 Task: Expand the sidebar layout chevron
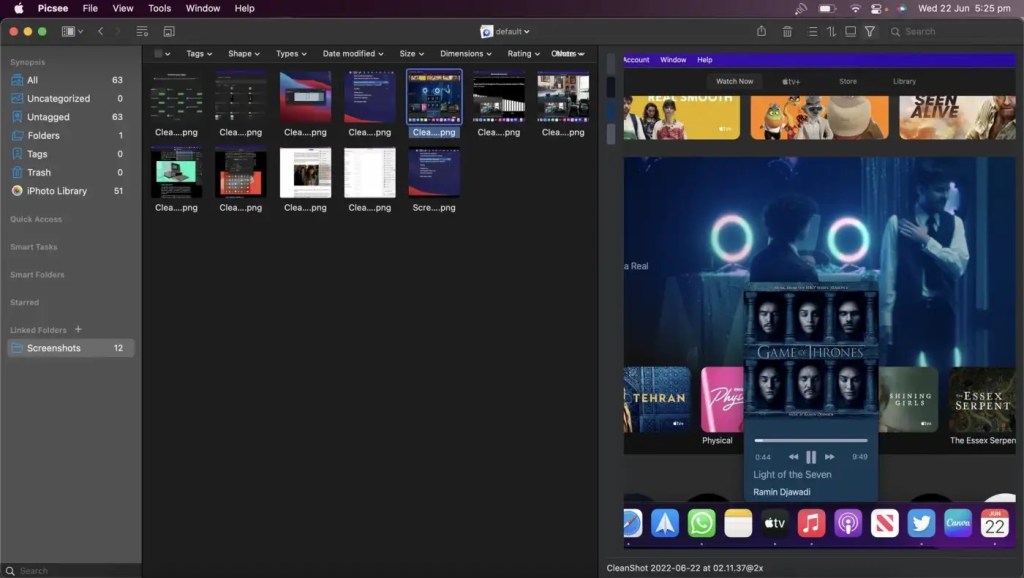(80, 31)
